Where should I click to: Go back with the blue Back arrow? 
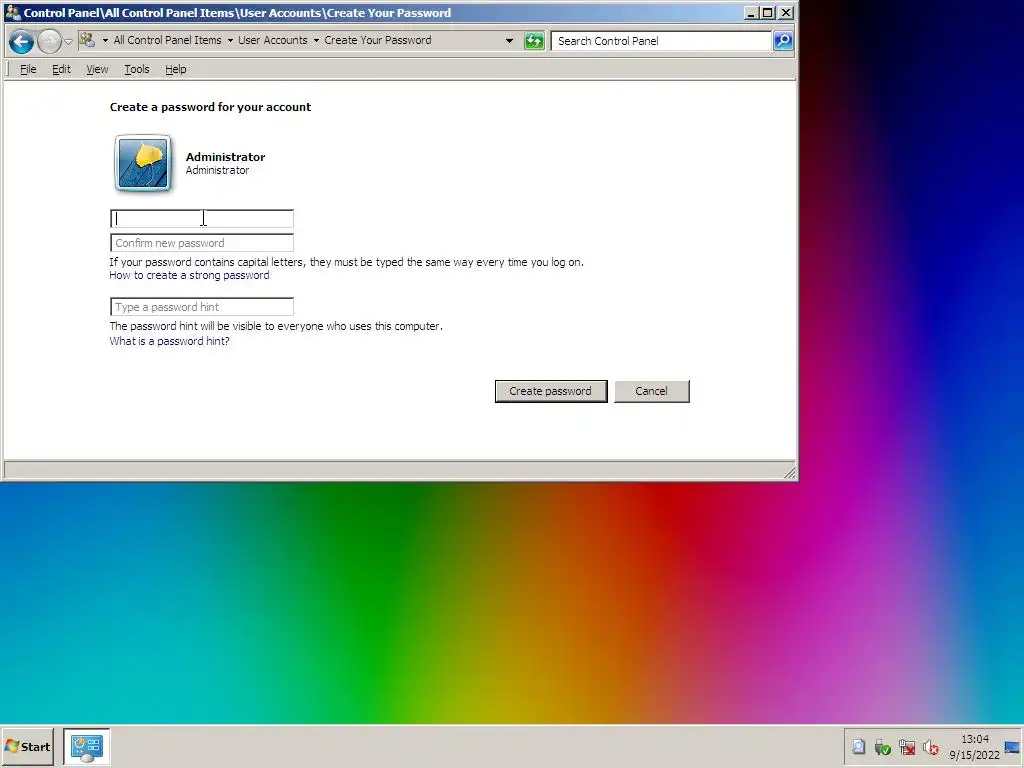[x=22, y=42]
